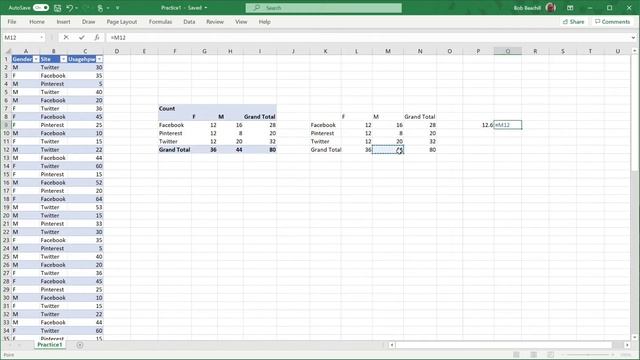Switch to the Home ribbon tab
Screen dimensions: 640x360
click(37, 22)
